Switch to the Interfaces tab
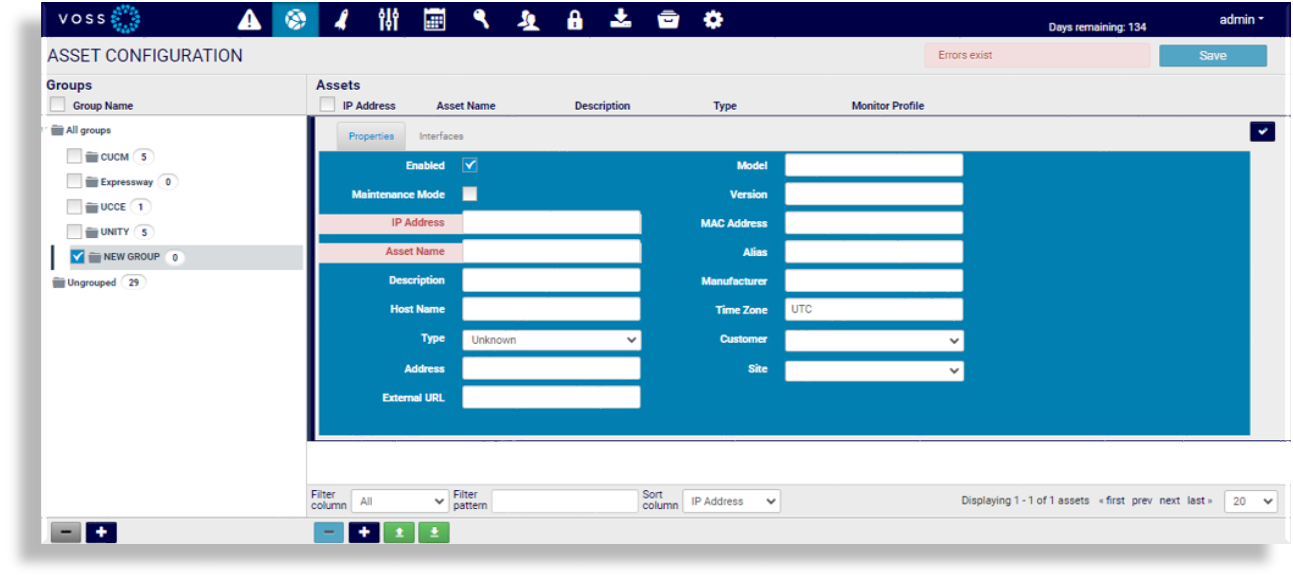Viewport: 1293px width, 581px height. point(441,136)
